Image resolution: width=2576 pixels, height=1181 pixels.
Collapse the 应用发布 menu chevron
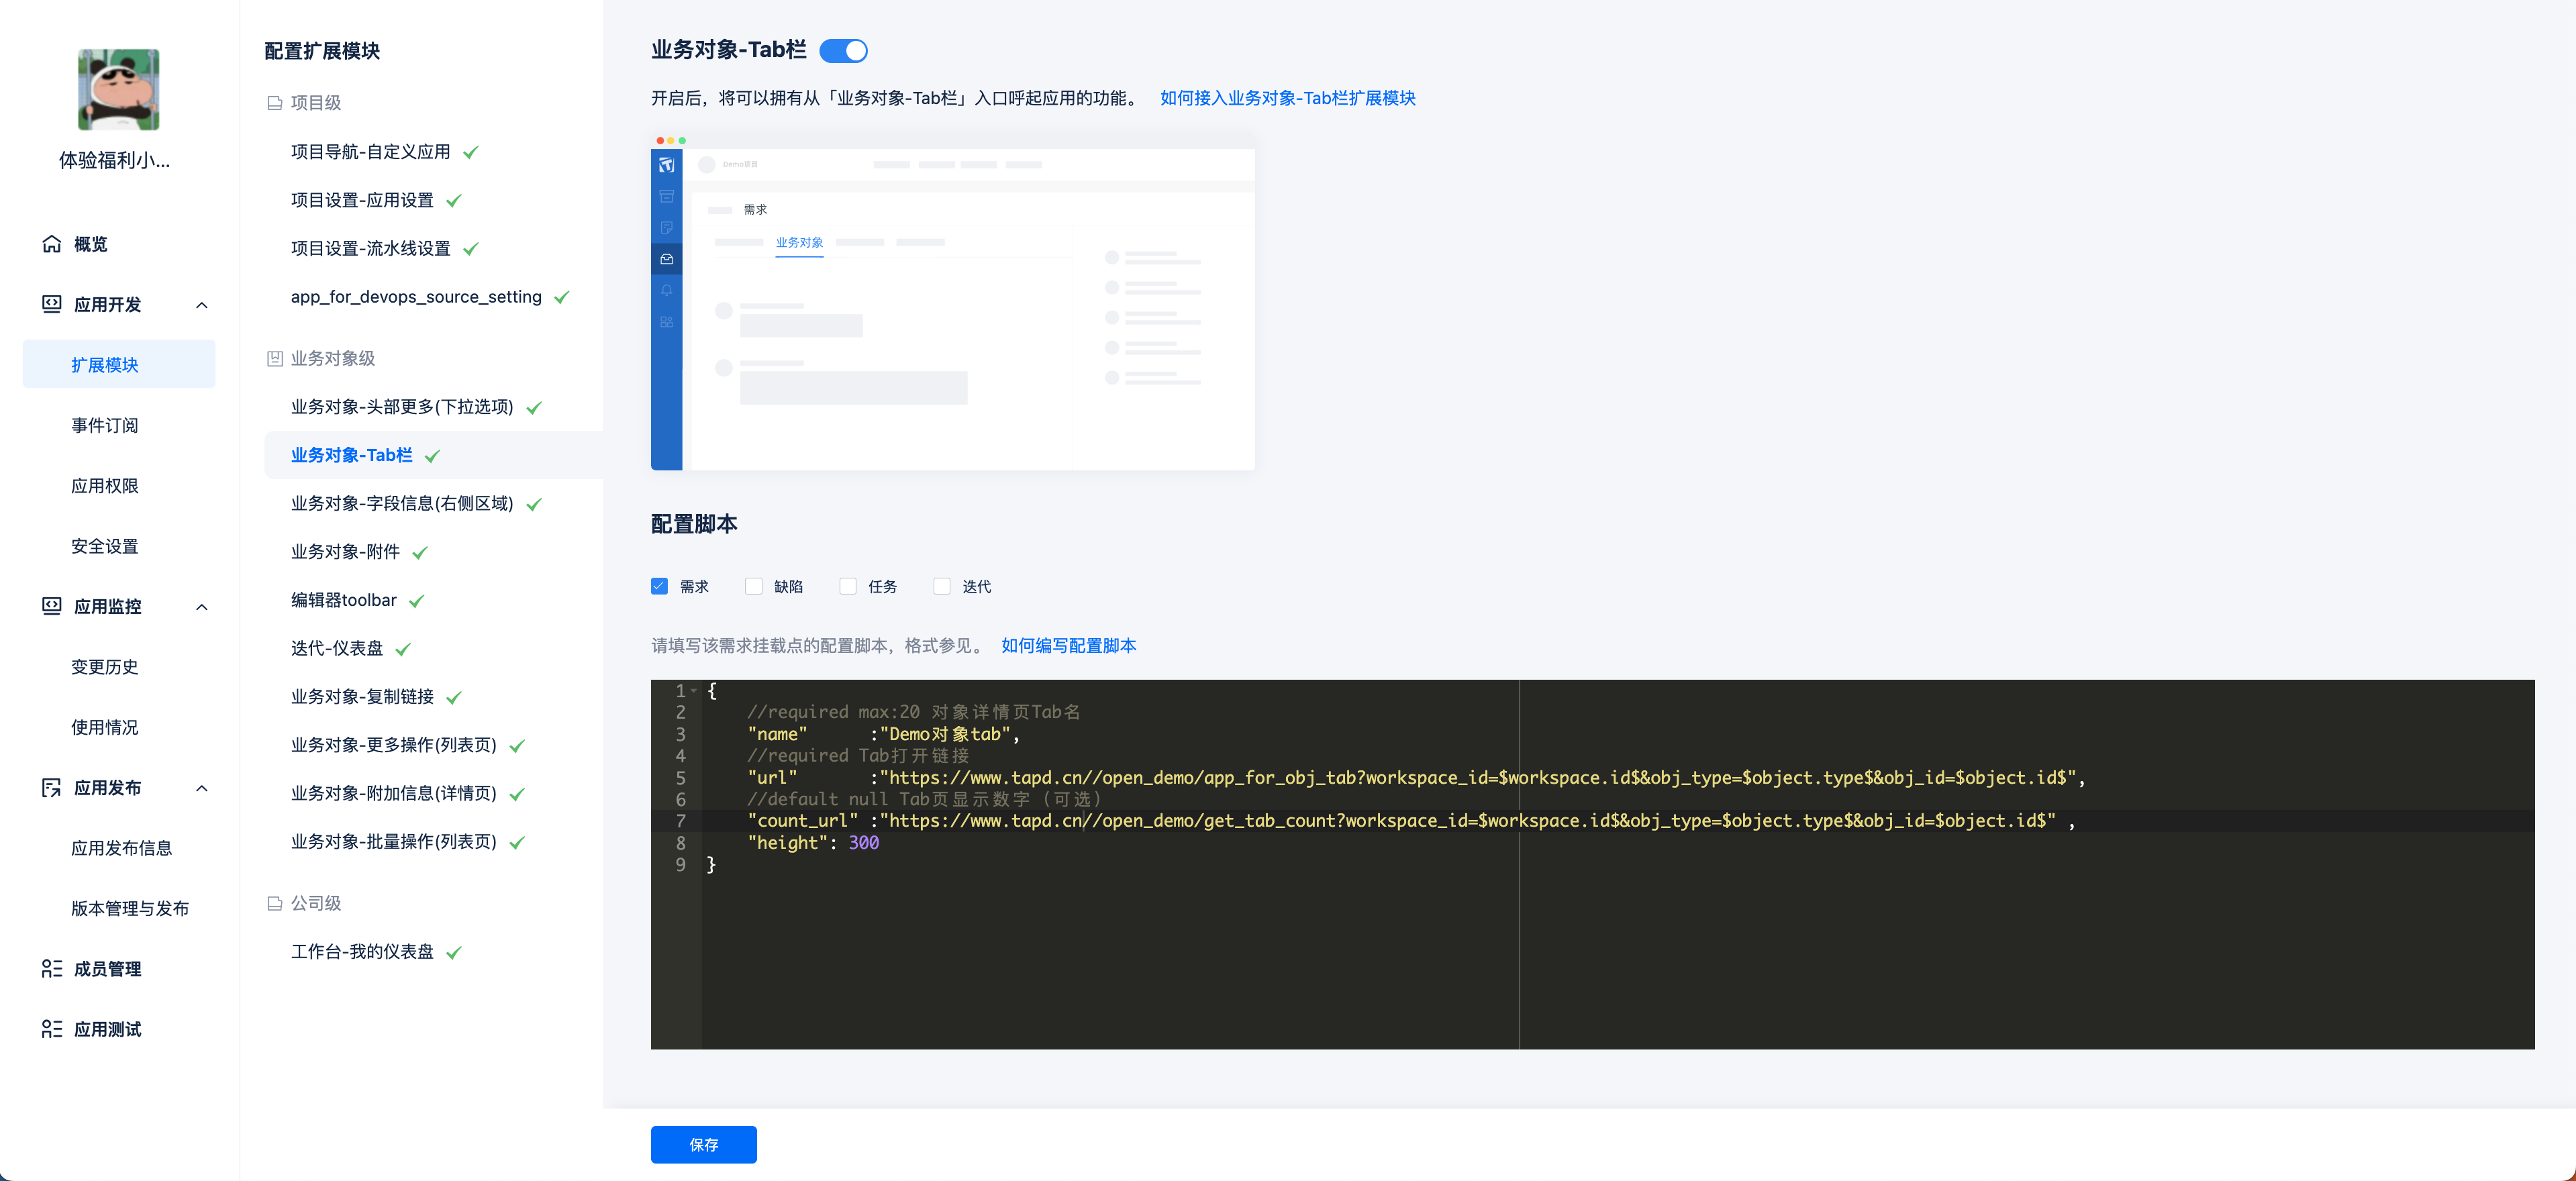202,788
